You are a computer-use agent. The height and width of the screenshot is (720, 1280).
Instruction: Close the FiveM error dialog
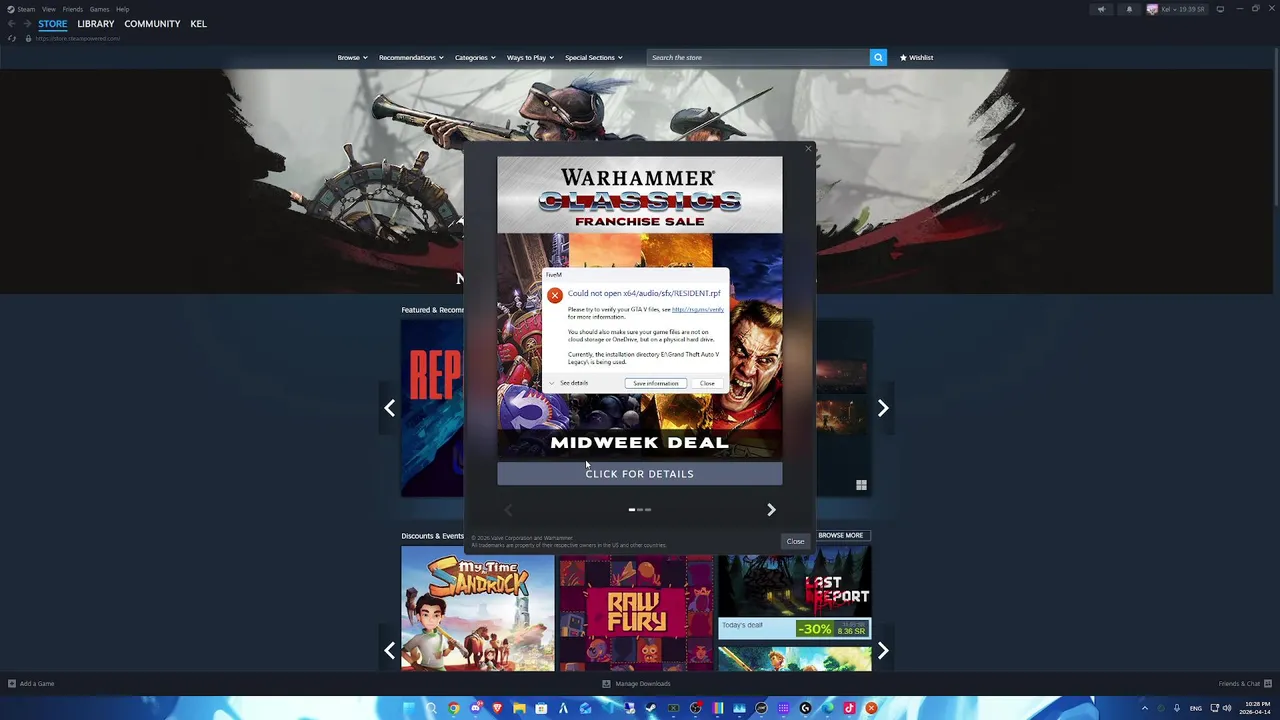click(x=707, y=383)
